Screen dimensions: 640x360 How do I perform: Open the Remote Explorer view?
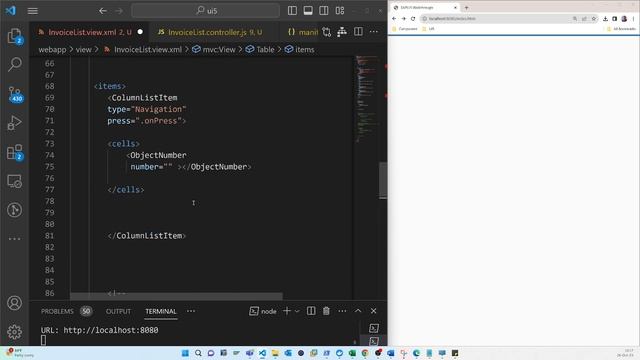[x=15, y=181]
